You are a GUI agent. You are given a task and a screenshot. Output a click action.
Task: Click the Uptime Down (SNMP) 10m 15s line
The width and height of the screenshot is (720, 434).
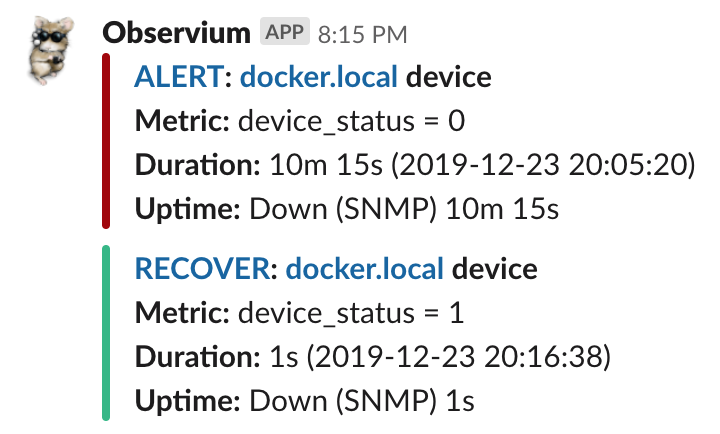347,209
